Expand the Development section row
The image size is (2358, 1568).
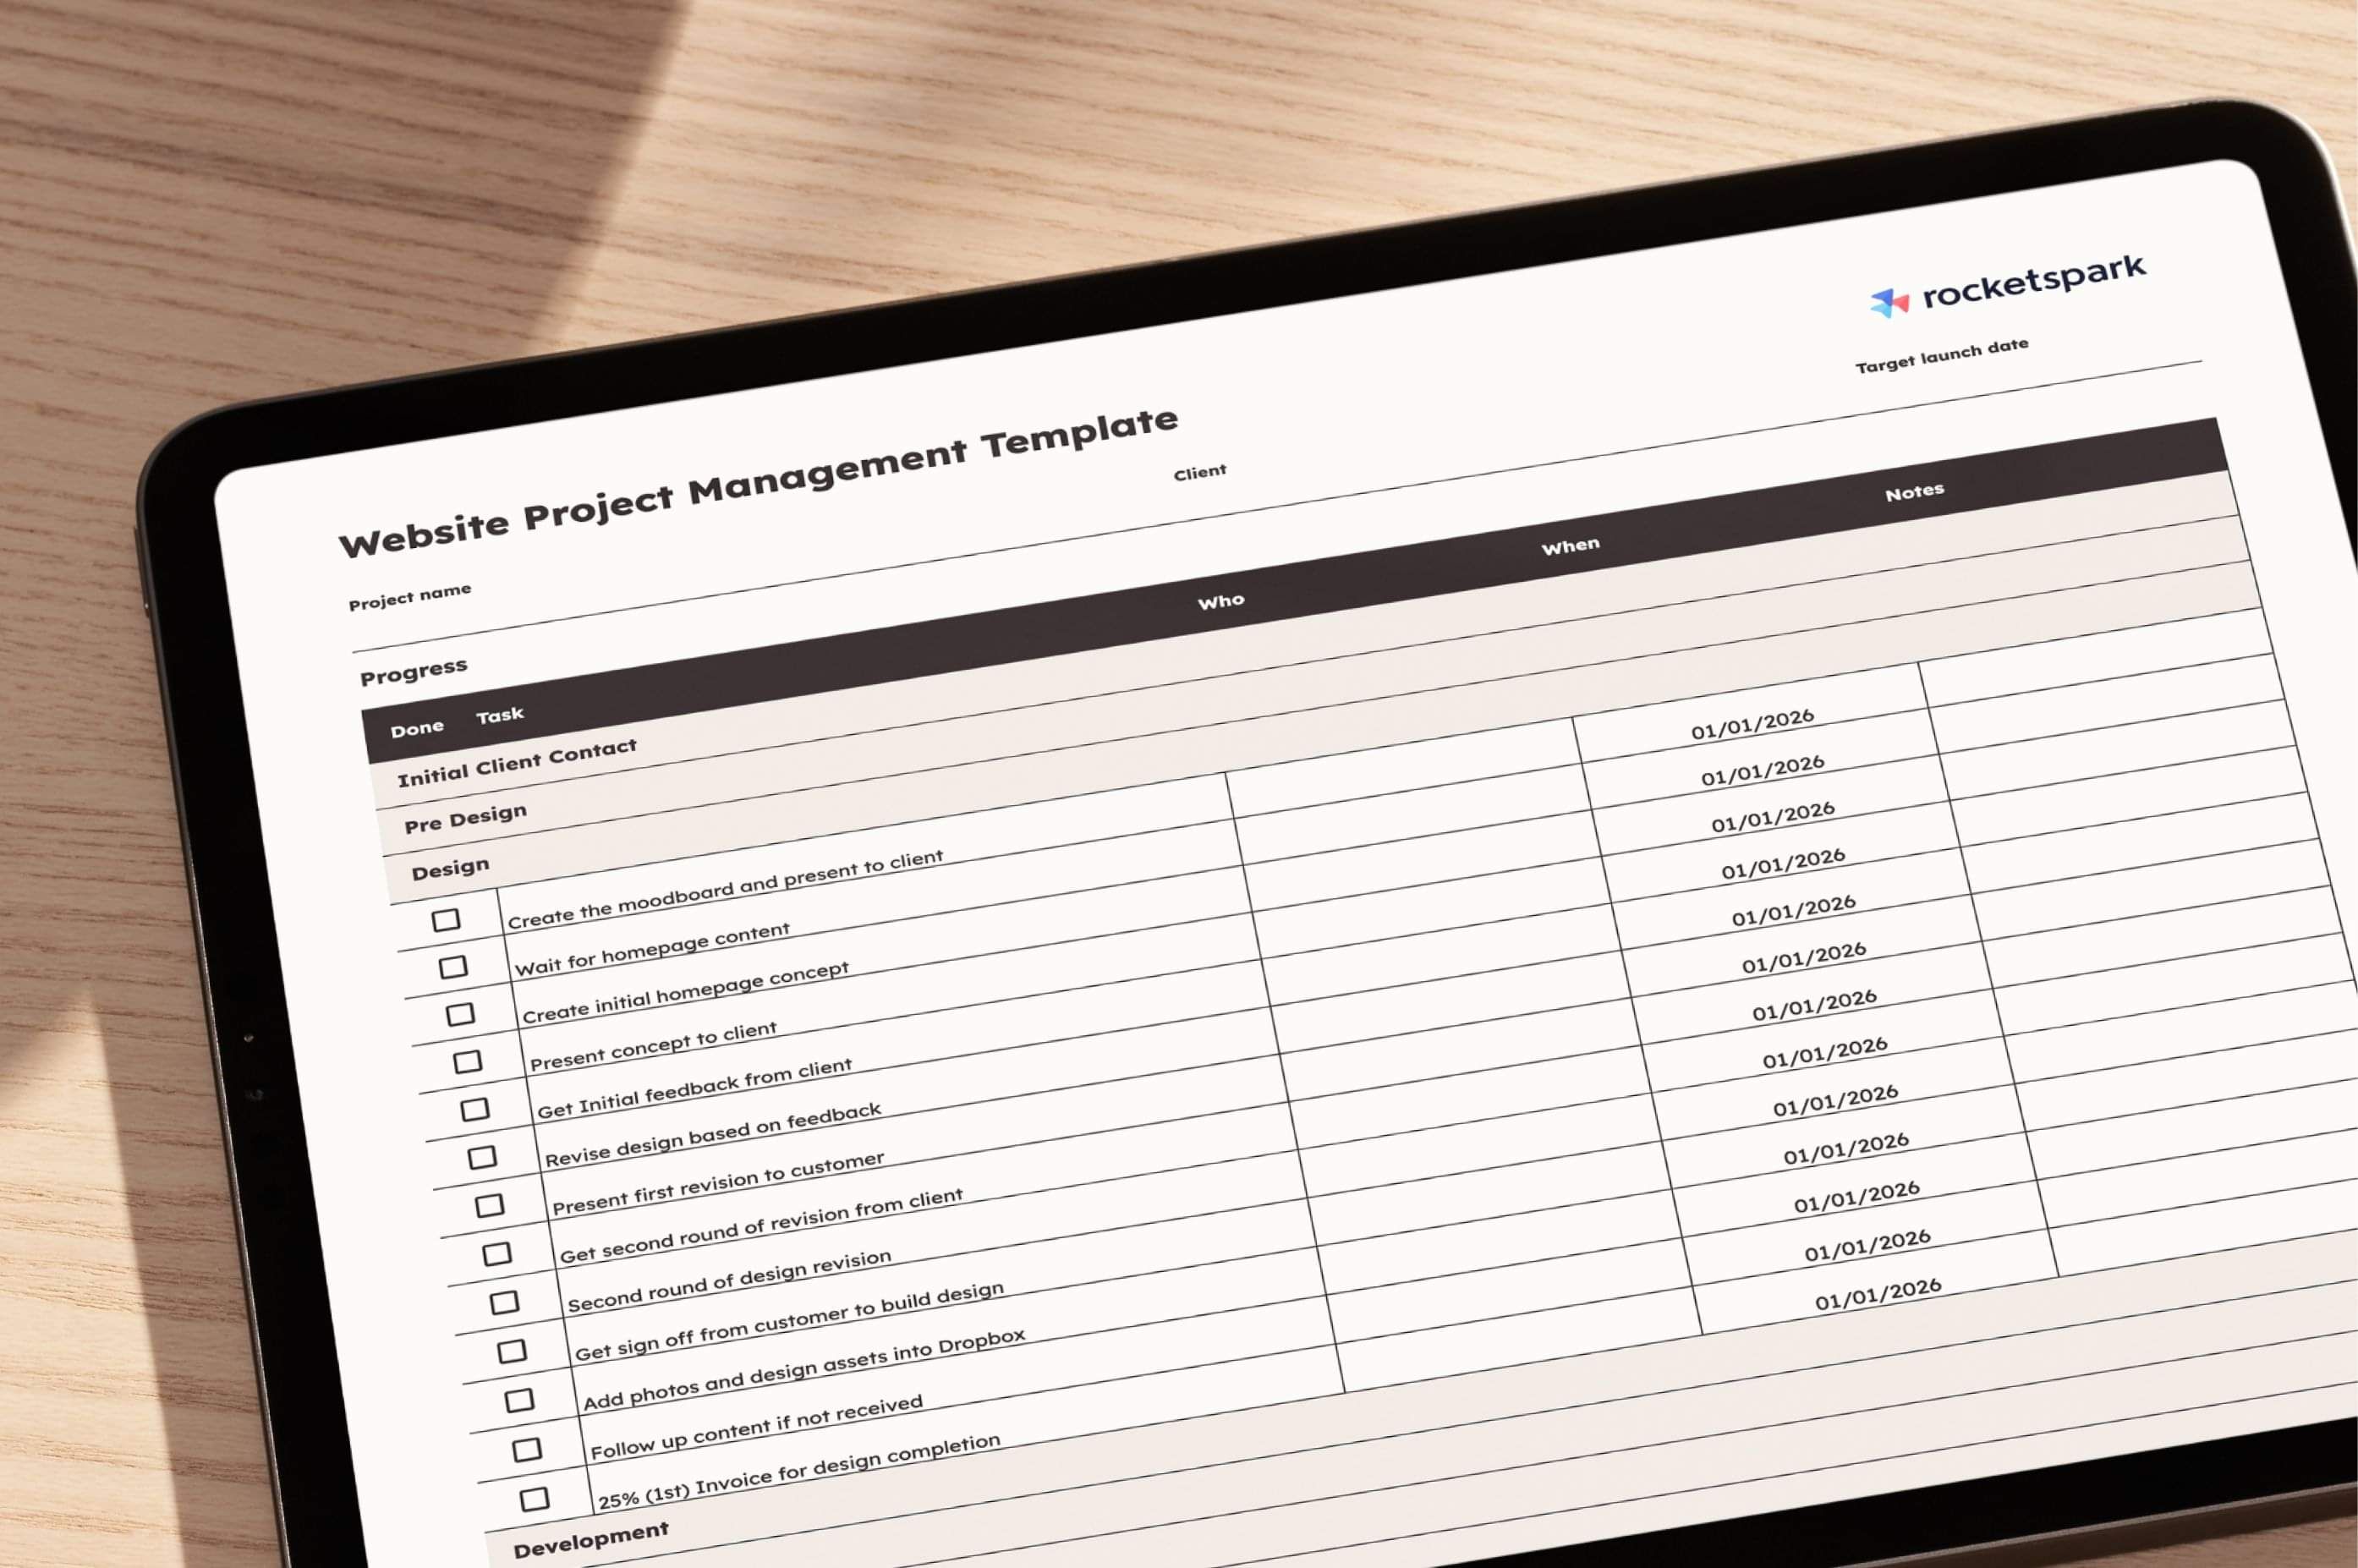590,1541
